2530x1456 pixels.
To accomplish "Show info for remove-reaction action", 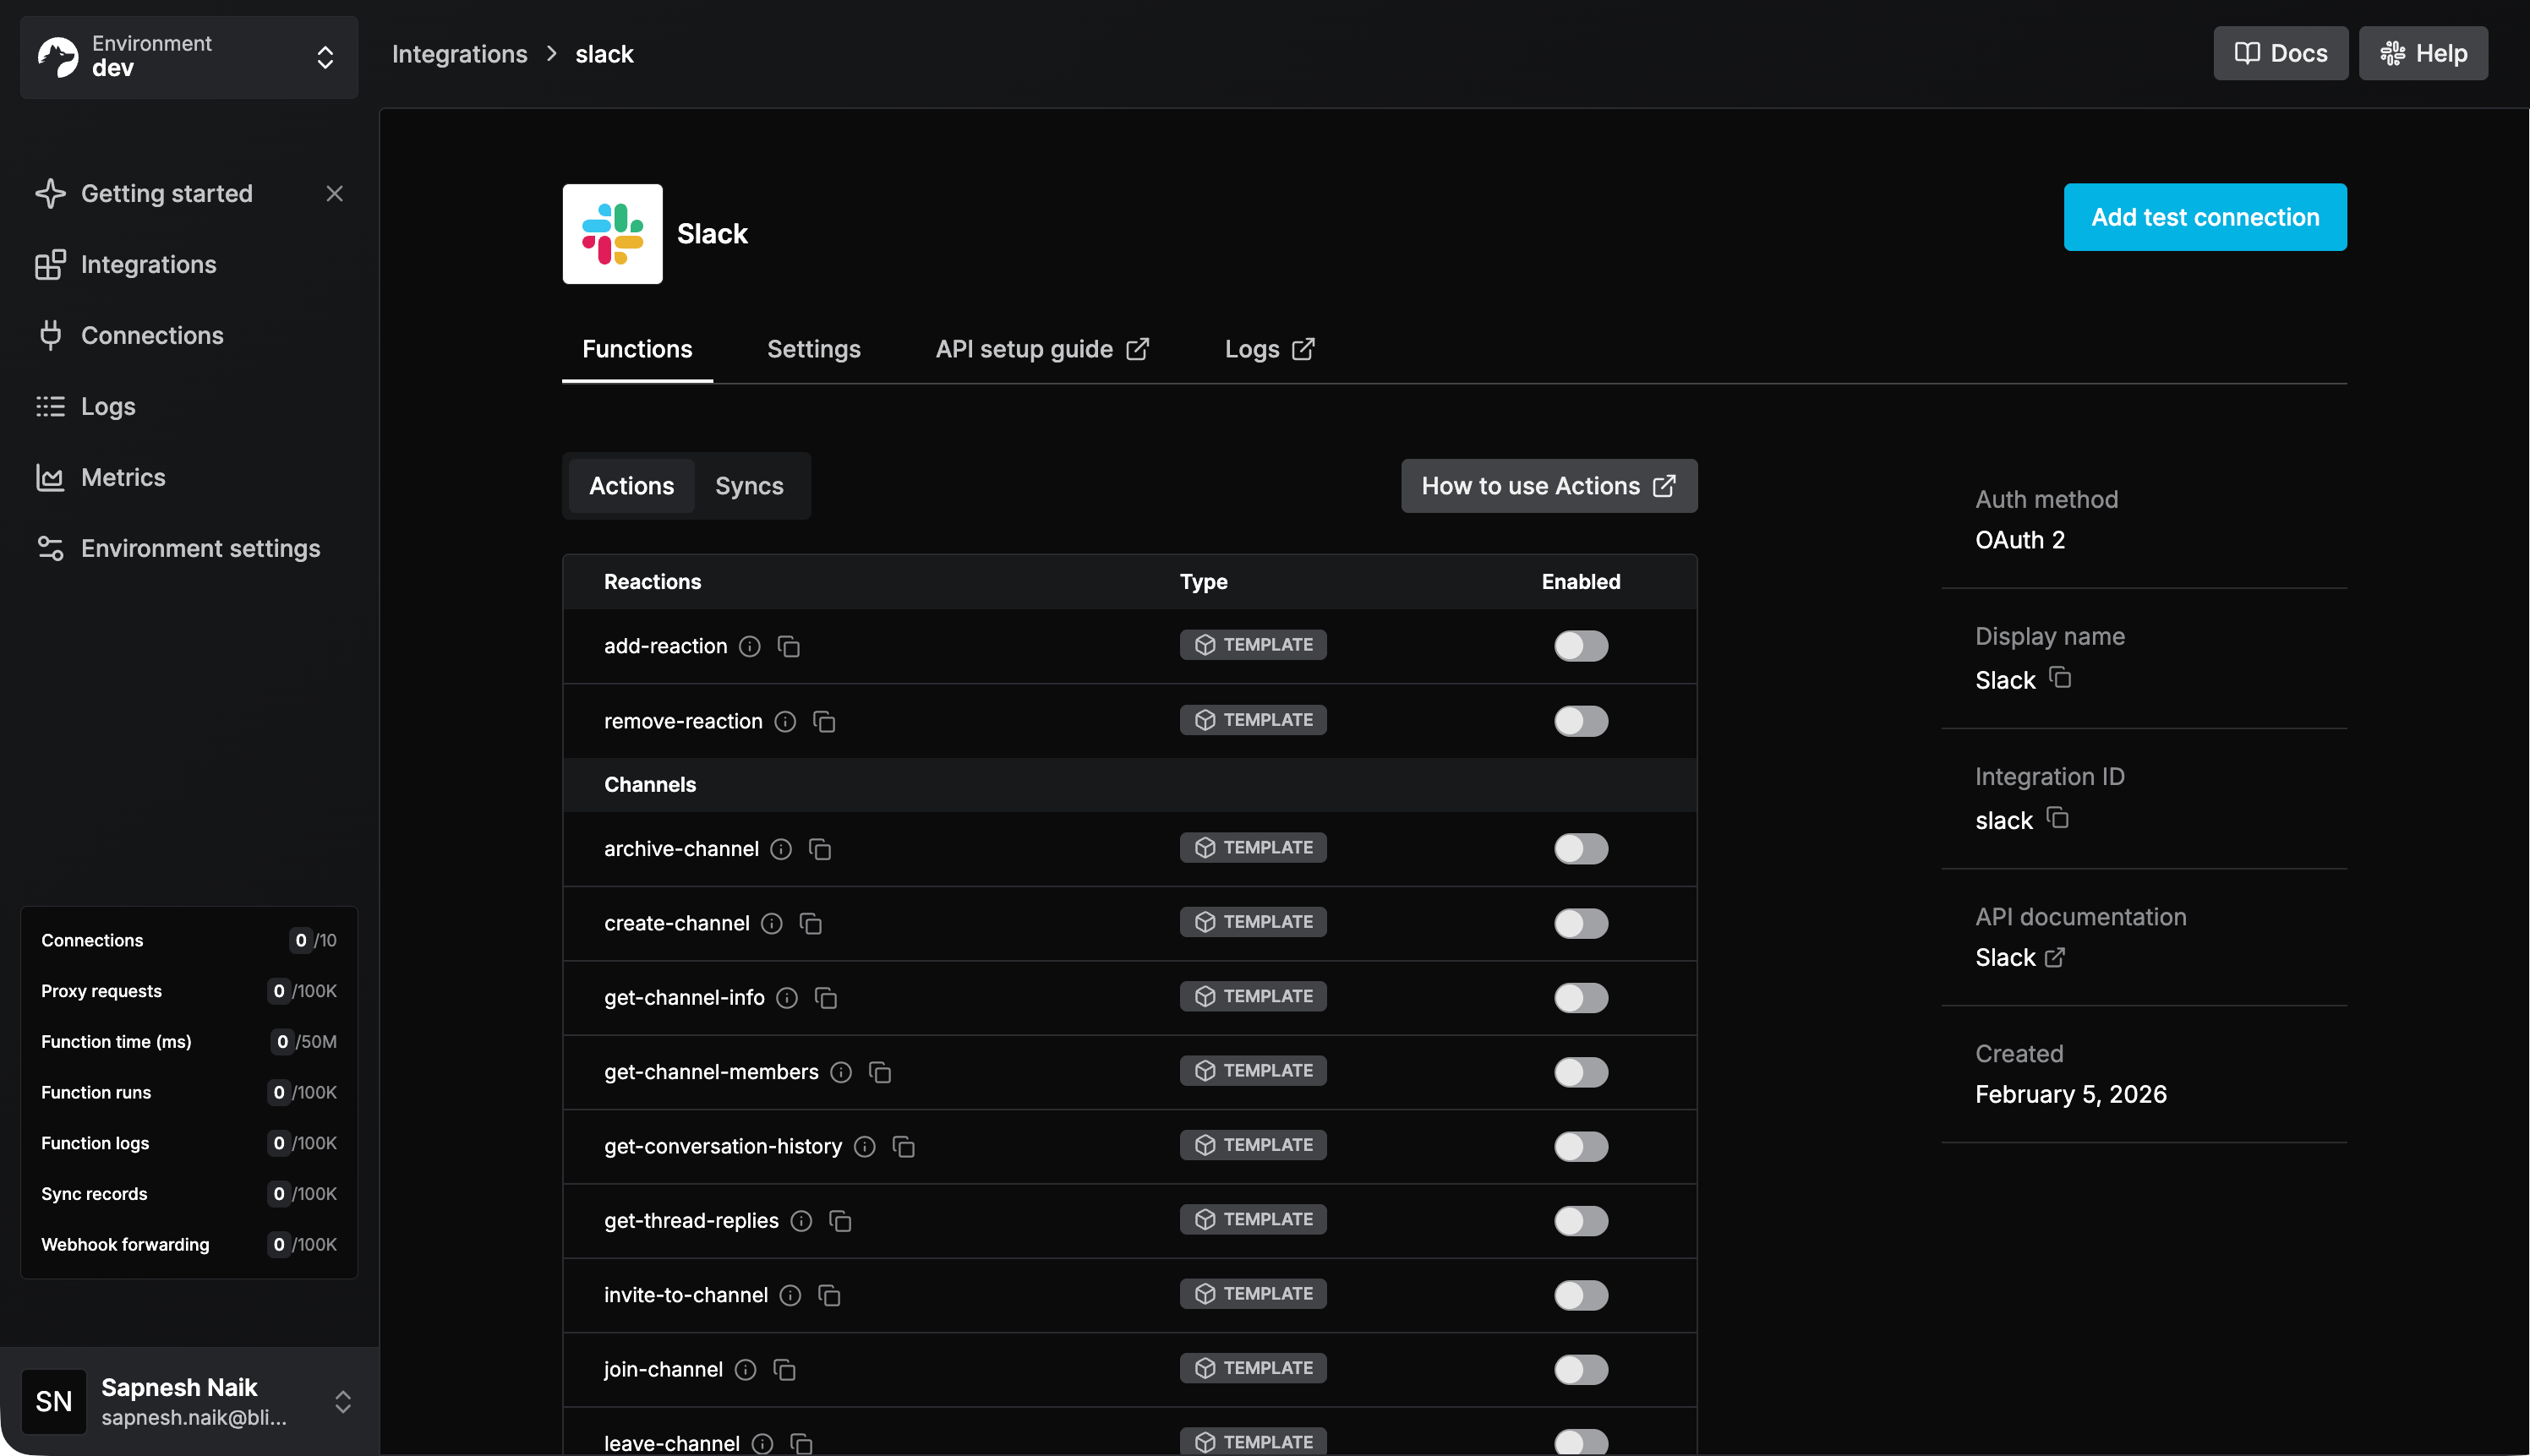I will pos(785,722).
